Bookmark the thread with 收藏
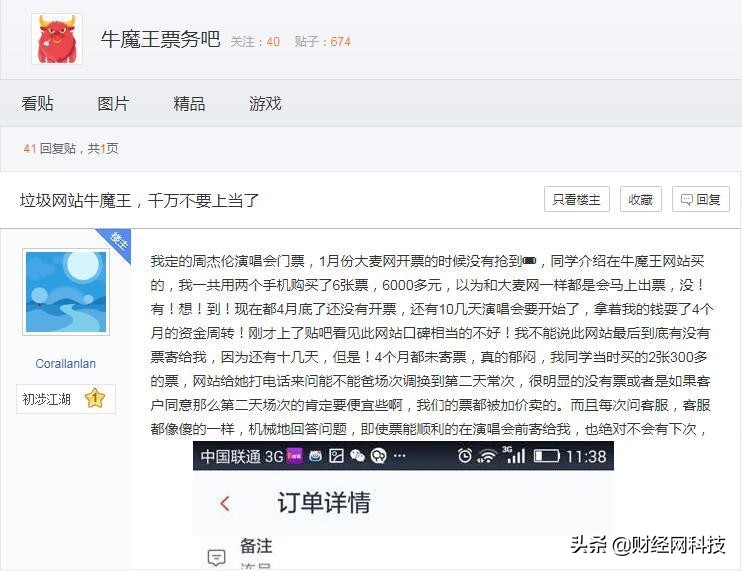Screen dimensions: 742x571 pyautogui.click(x=641, y=199)
